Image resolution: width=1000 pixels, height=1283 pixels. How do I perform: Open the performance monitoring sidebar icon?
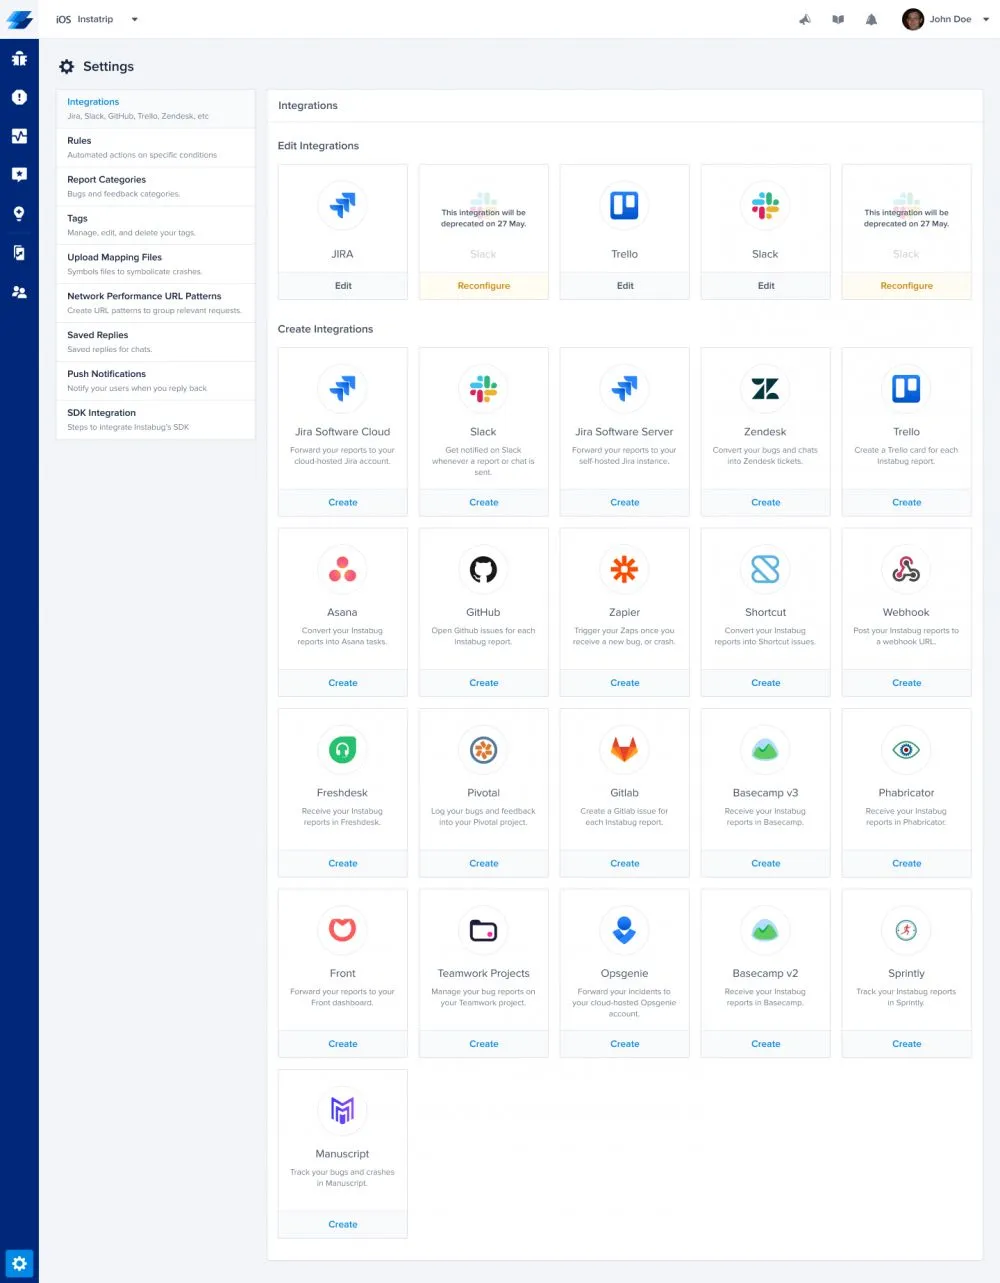19,136
